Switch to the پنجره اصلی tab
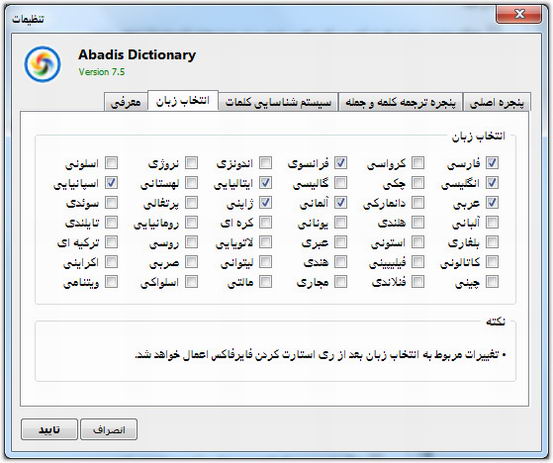Screen dimensions: 553x463 [497, 103]
